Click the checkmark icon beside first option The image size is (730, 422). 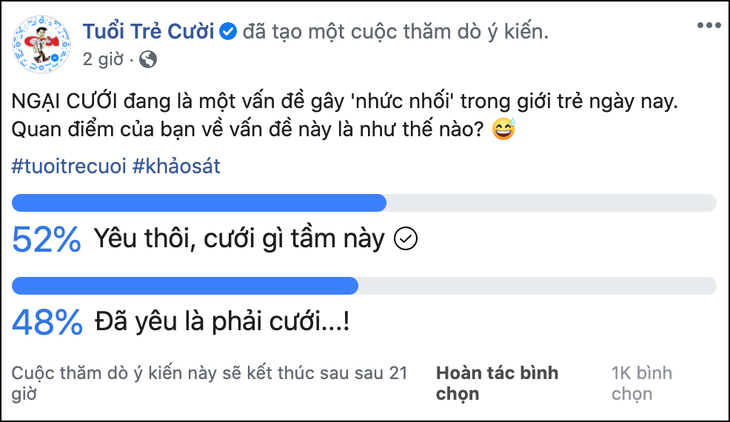(405, 239)
